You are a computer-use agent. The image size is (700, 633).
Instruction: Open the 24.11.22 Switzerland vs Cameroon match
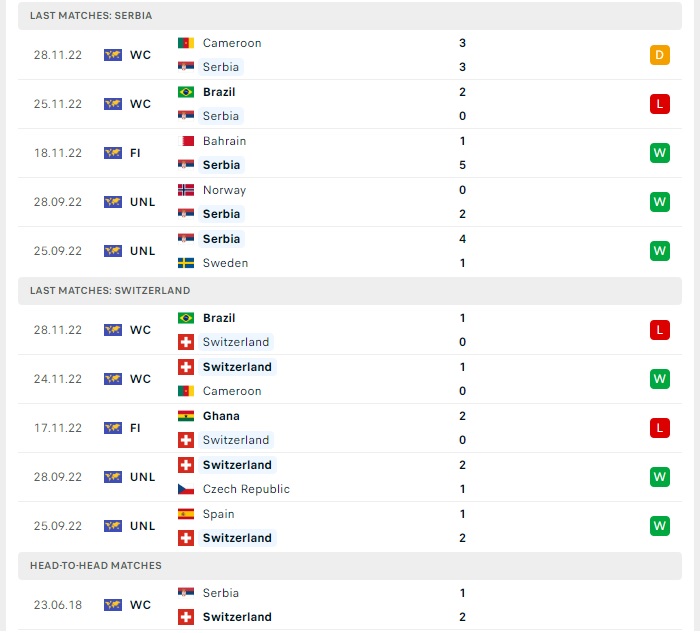point(350,379)
